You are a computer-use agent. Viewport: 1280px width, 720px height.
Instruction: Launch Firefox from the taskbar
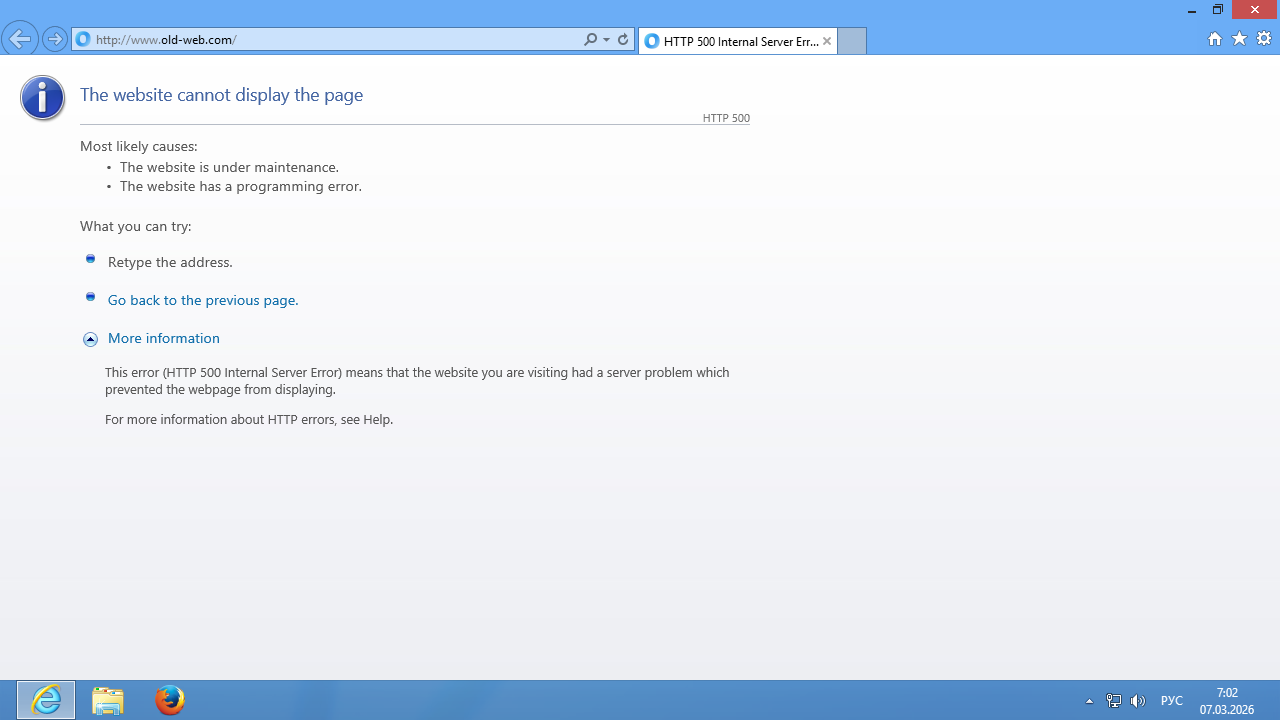pos(170,700)
